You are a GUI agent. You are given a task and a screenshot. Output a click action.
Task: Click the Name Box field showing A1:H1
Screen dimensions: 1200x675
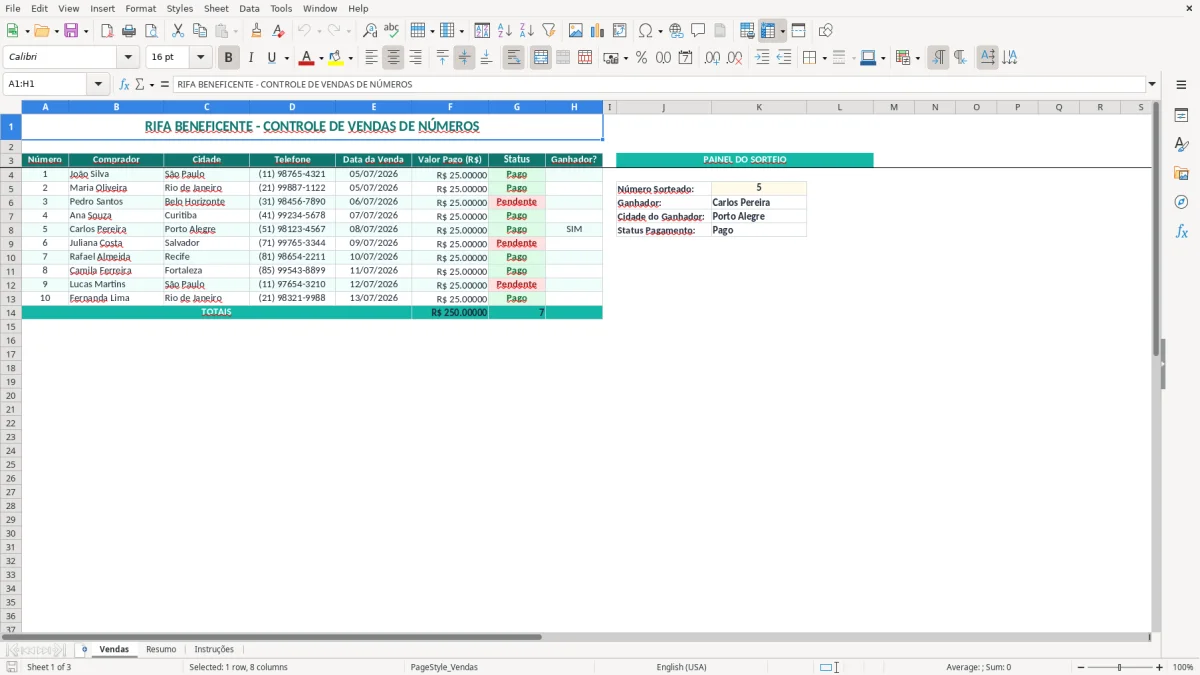point(46,85)
